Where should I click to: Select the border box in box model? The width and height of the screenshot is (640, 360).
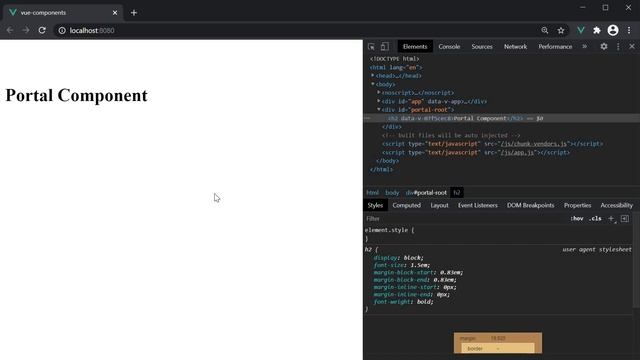click(x=498, y=349)
